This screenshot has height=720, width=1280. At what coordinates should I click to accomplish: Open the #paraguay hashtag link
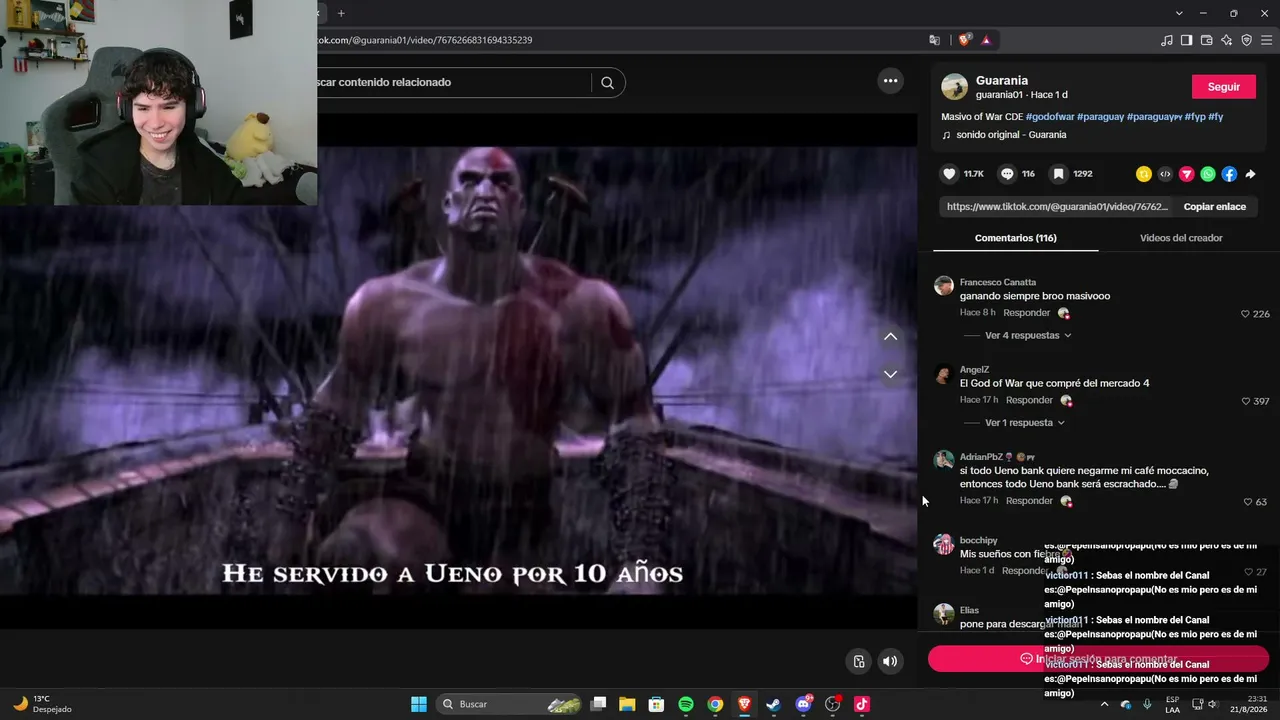tap(1100, 117)
